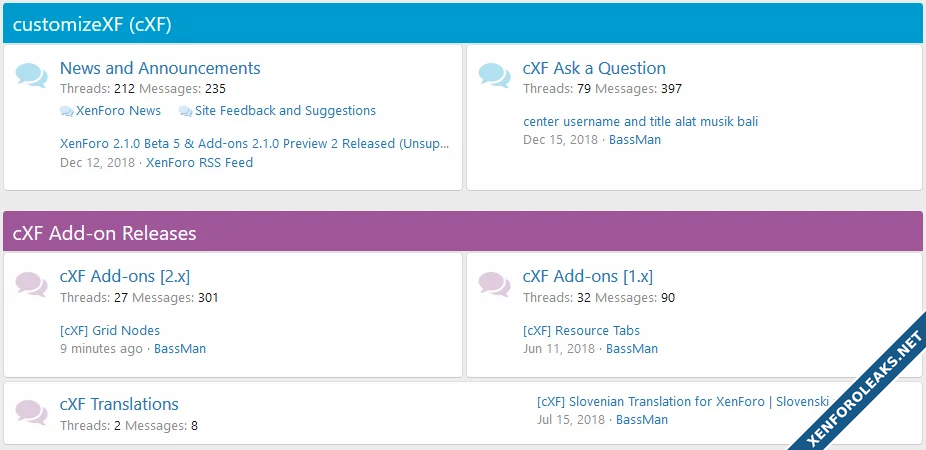The image size is (926, 450).
Task: Click the cXF Add-ons [2.x] forum icon
Action: click(x=31, y=285)
